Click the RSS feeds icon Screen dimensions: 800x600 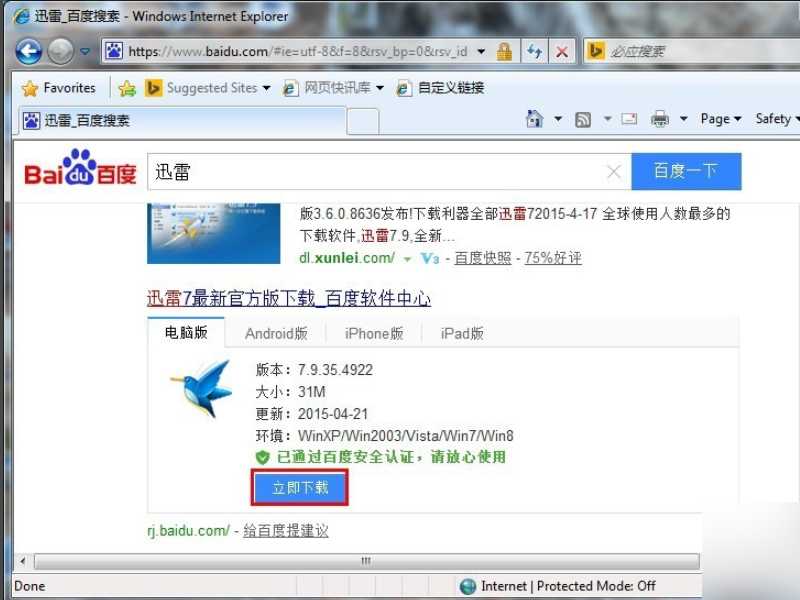583,119
